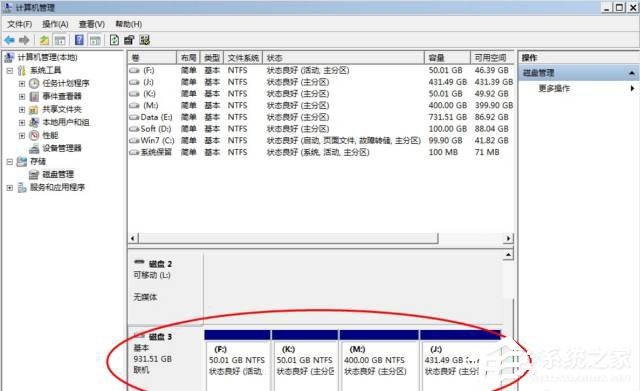The image size is (640, 391).
Task: Click the drive icon for Win7 (C:)
Action: [134, 140]
